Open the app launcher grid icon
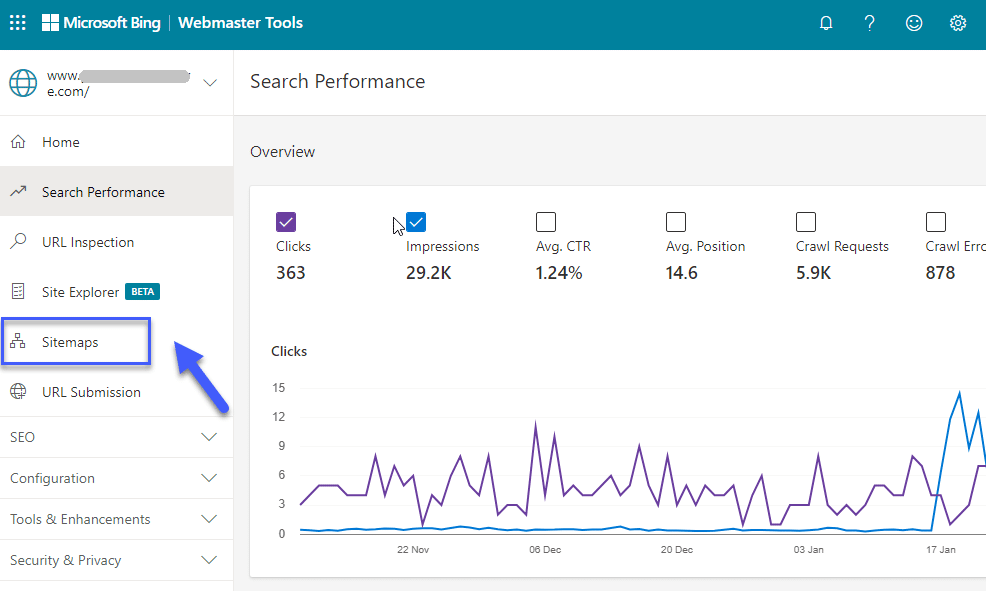 18,23
